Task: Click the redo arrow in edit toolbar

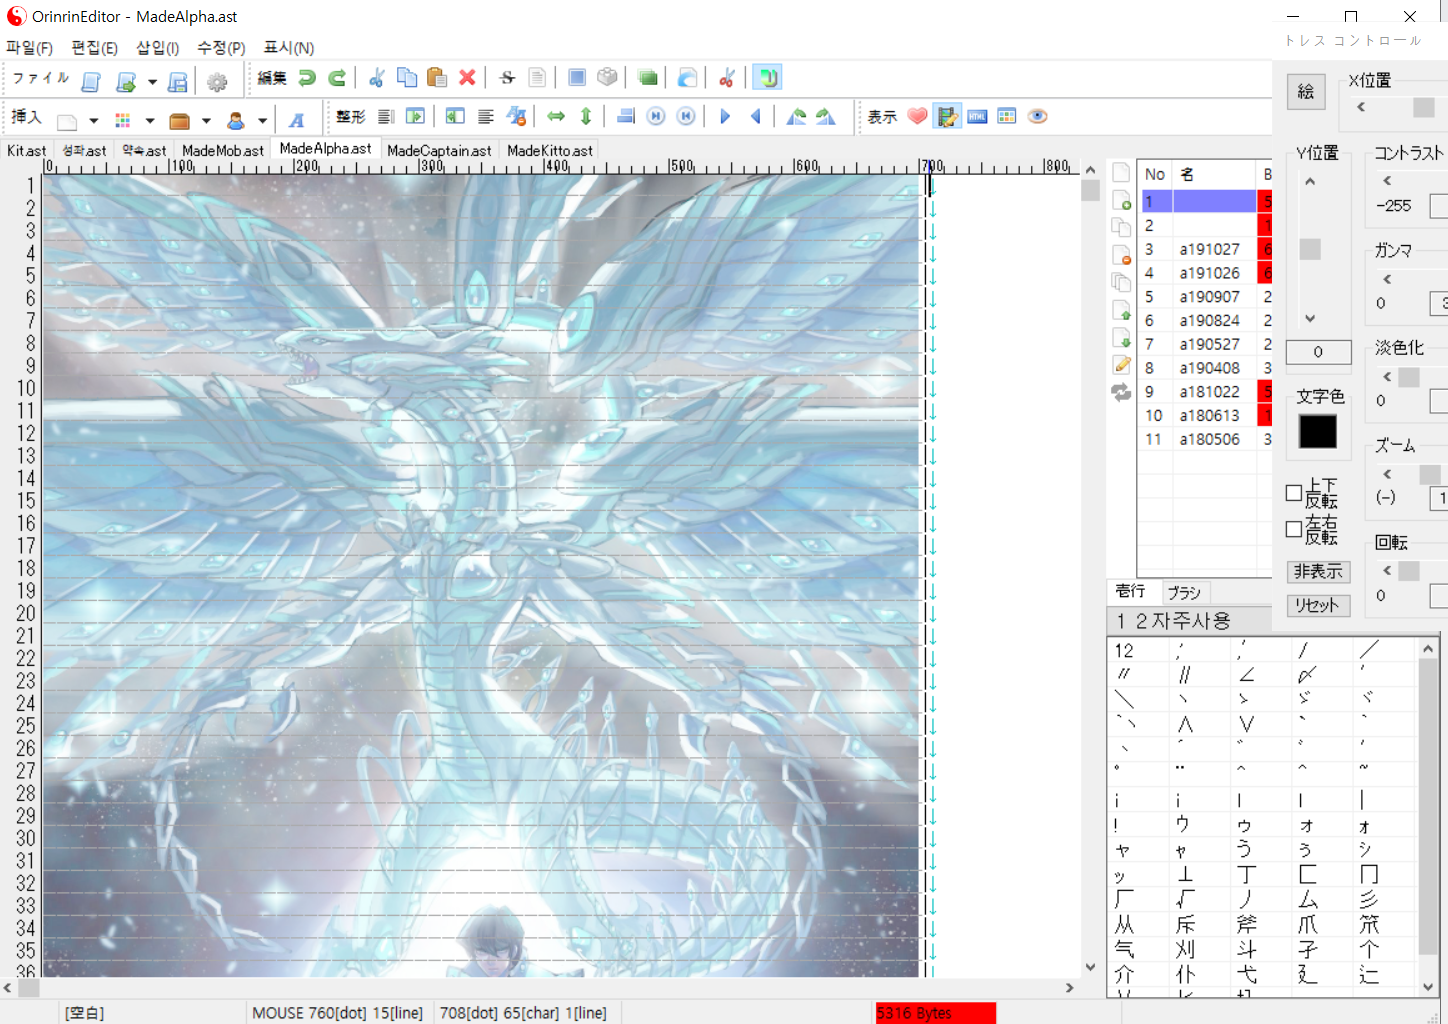Action: [338, 78]
